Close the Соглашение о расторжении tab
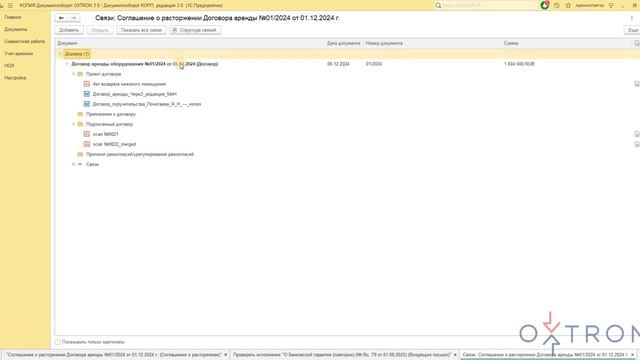Screen dimensions: 640x360 point(226,355)
